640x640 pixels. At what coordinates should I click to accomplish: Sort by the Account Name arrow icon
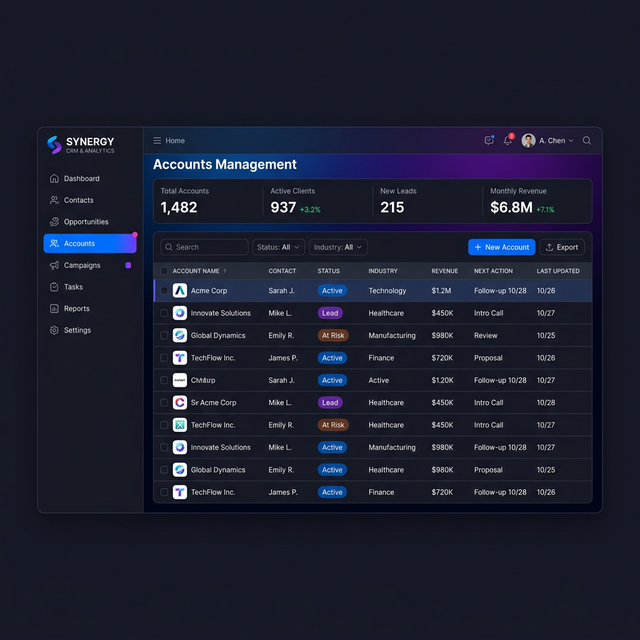pyautogui.click(x=224, y=271)
